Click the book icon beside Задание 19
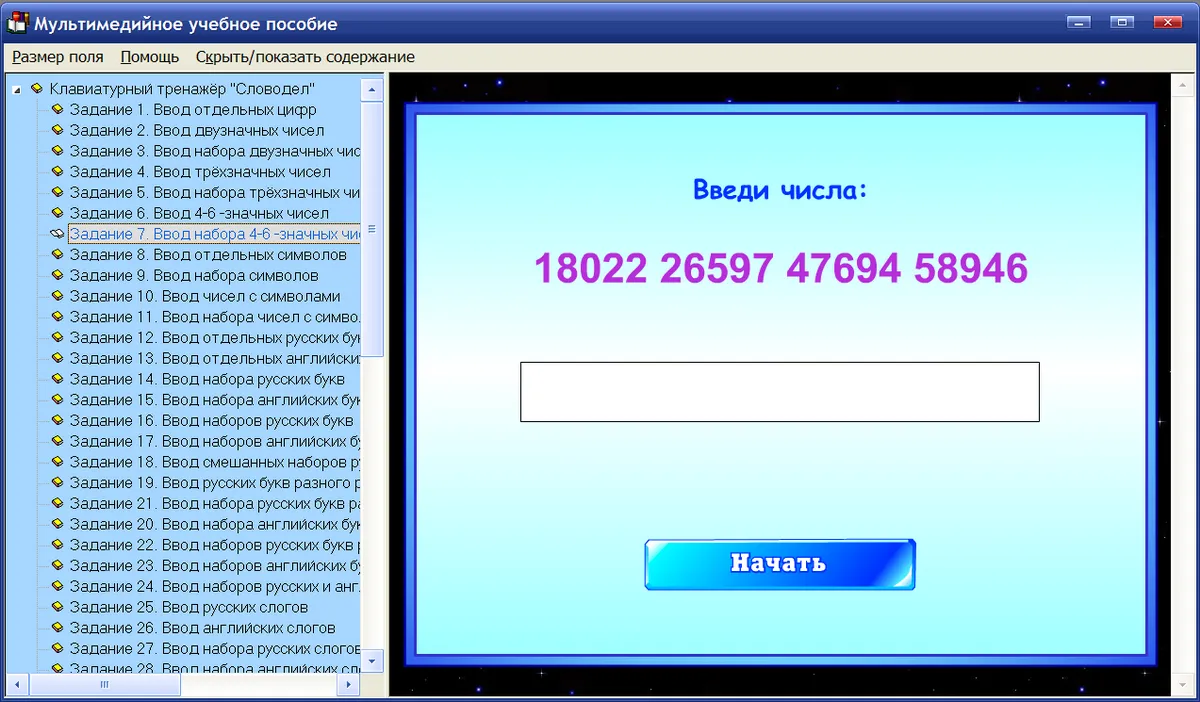 click(57, 483)
